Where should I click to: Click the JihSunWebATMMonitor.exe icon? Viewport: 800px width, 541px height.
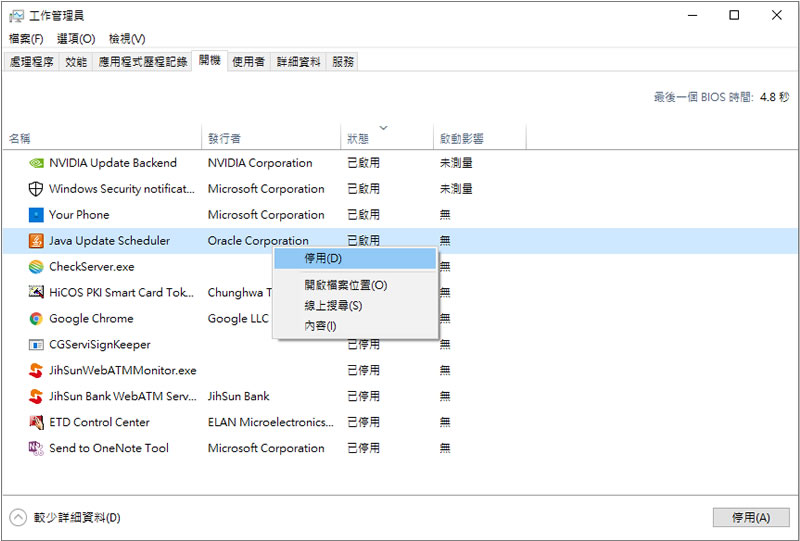click(x=36, y=371)
